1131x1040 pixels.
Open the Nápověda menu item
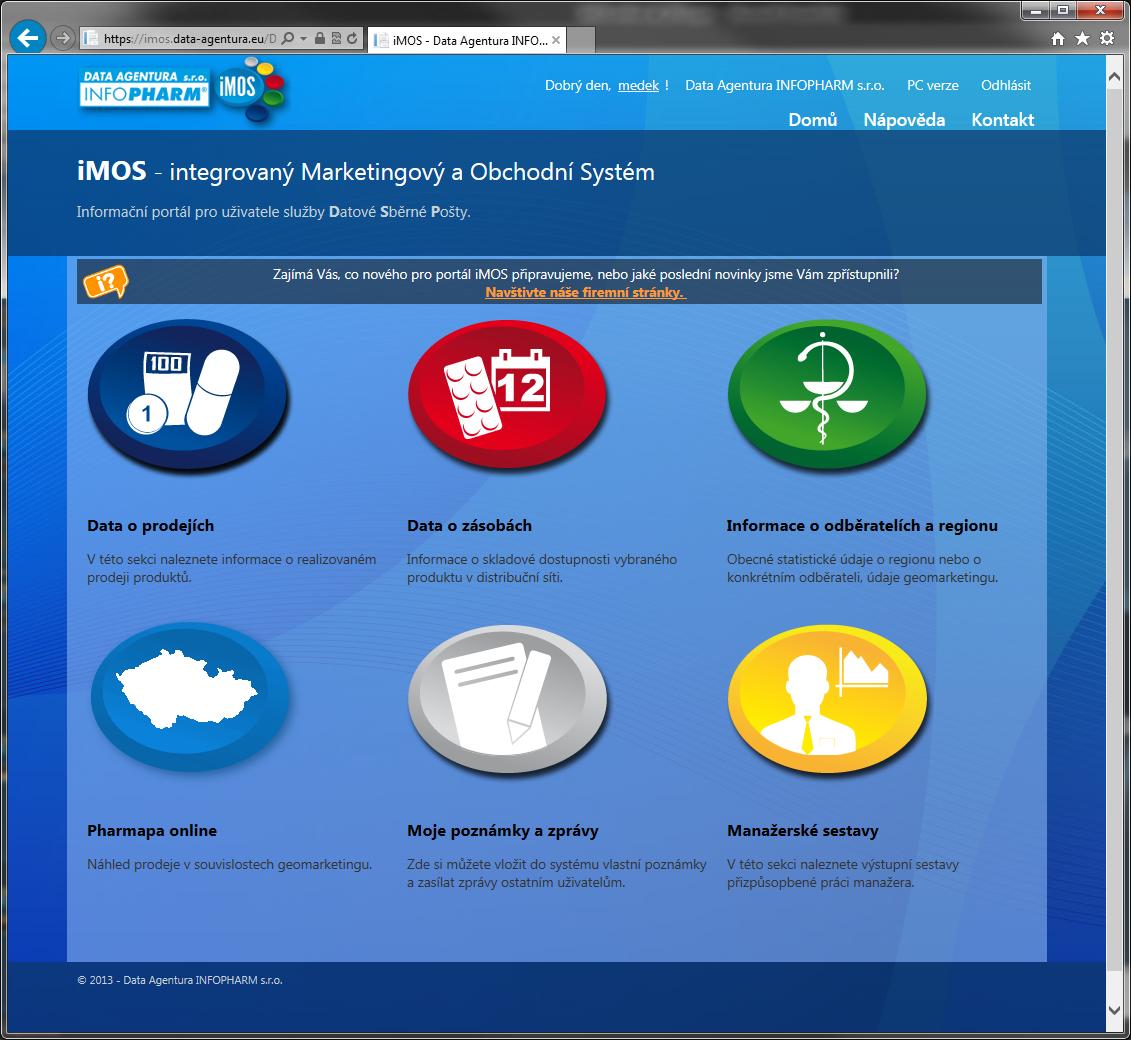[905, 120]
